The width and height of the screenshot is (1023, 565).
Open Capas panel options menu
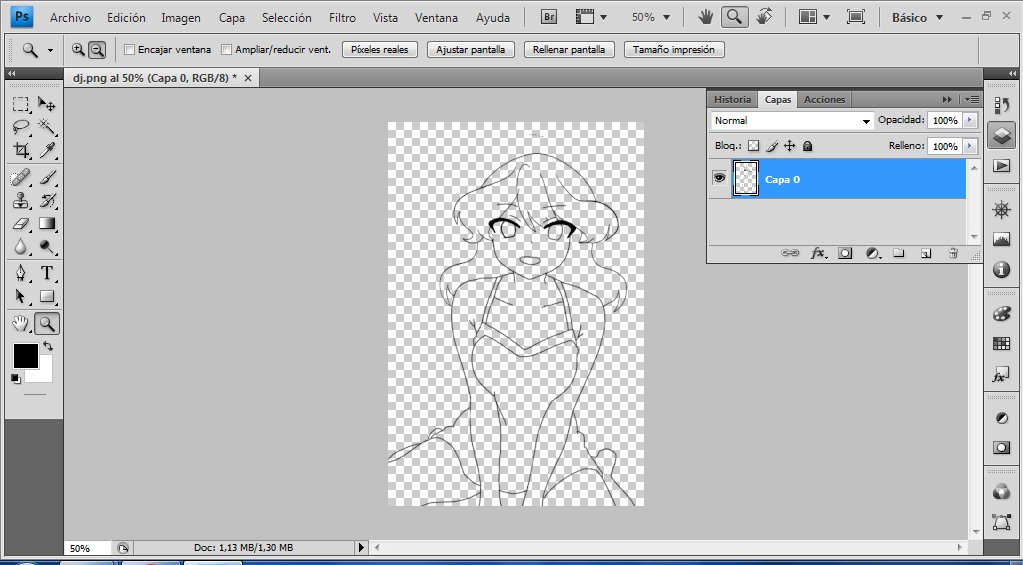972,99
